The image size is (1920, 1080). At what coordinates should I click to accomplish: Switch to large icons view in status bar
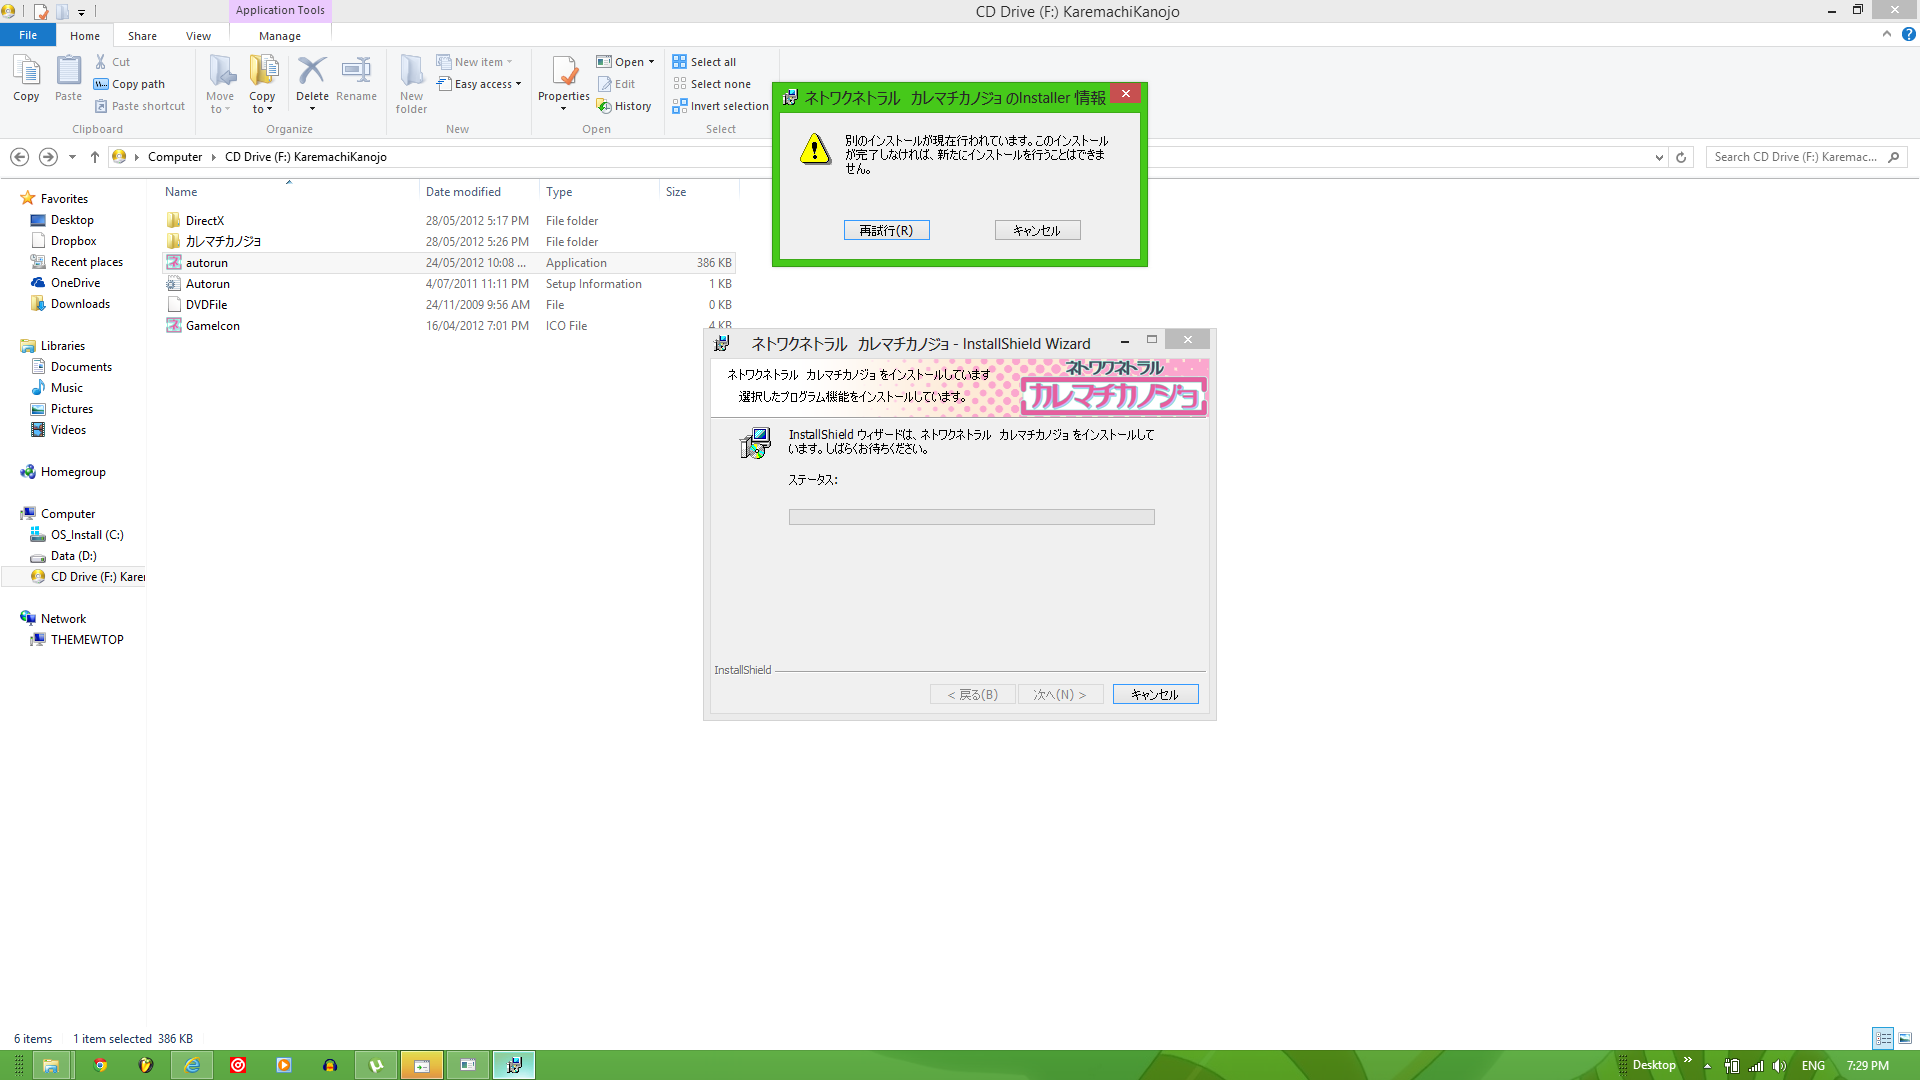(1905, 1039)
